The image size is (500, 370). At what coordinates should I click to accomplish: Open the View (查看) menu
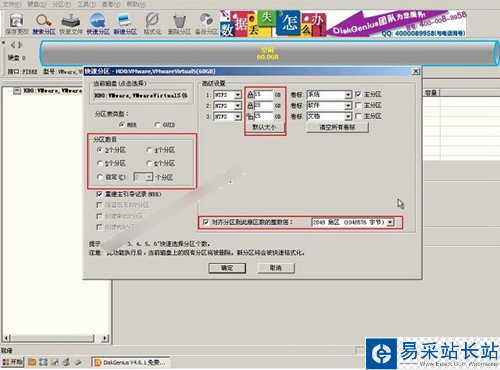[x=111, y=4]
